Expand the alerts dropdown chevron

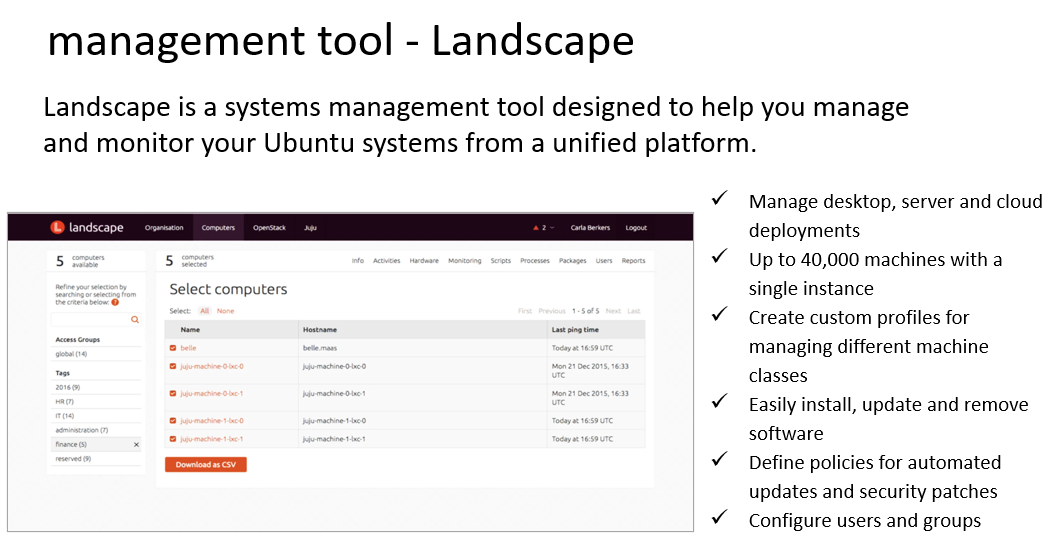552,228
